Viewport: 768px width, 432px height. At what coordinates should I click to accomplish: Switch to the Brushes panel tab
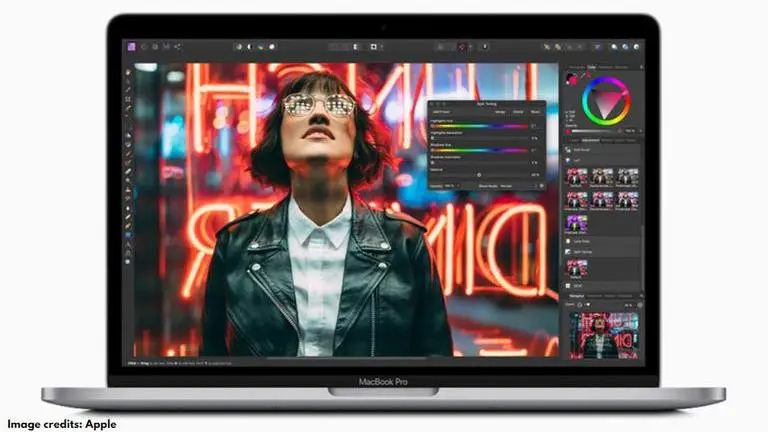622,67
